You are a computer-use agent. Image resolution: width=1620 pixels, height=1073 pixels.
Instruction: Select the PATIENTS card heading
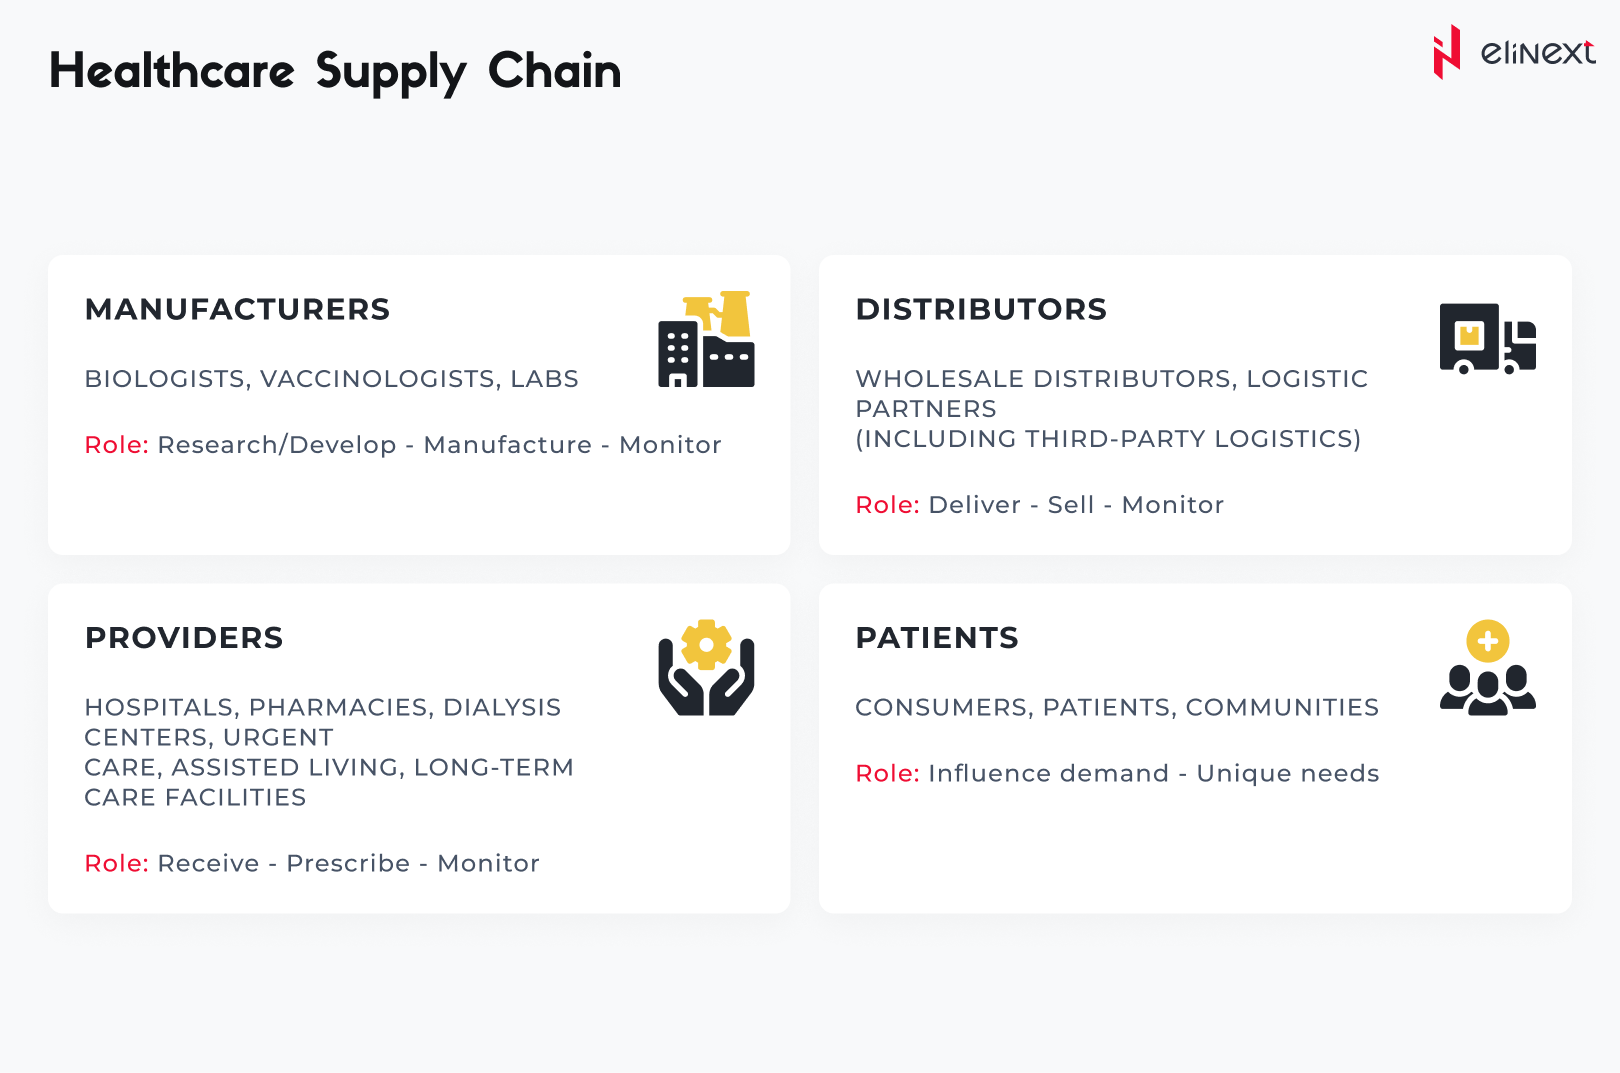tap(937, 637)
